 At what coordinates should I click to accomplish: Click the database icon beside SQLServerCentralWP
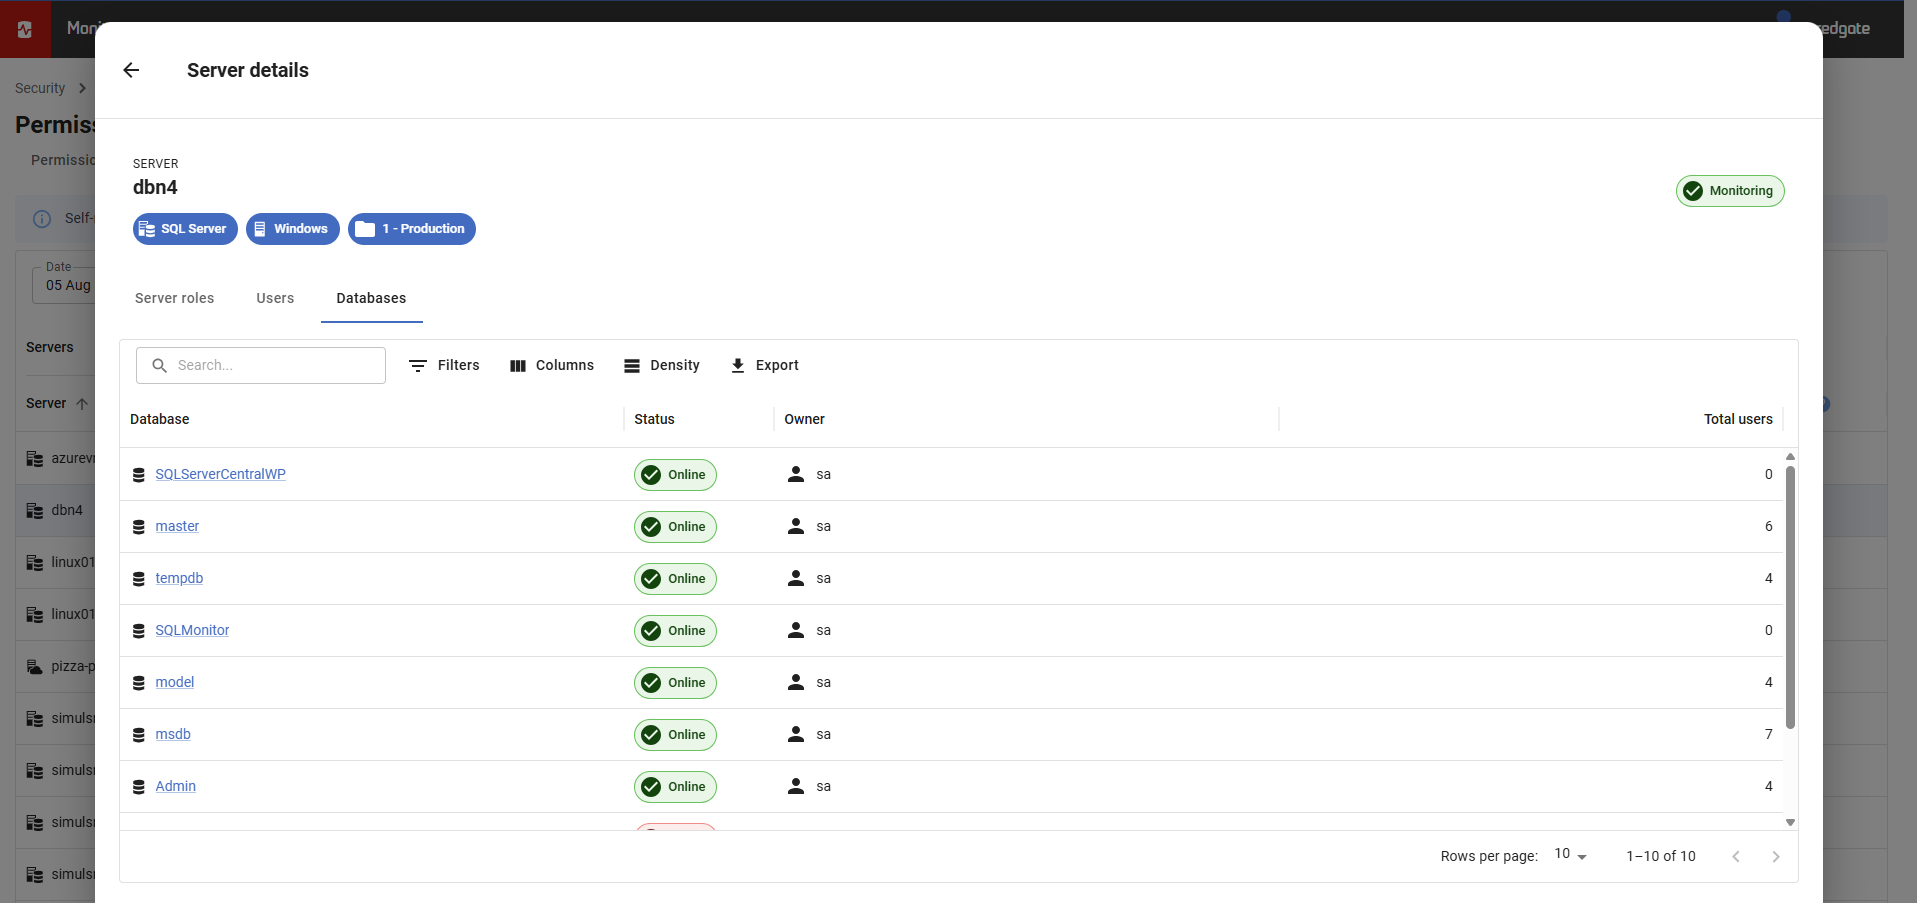139,475
